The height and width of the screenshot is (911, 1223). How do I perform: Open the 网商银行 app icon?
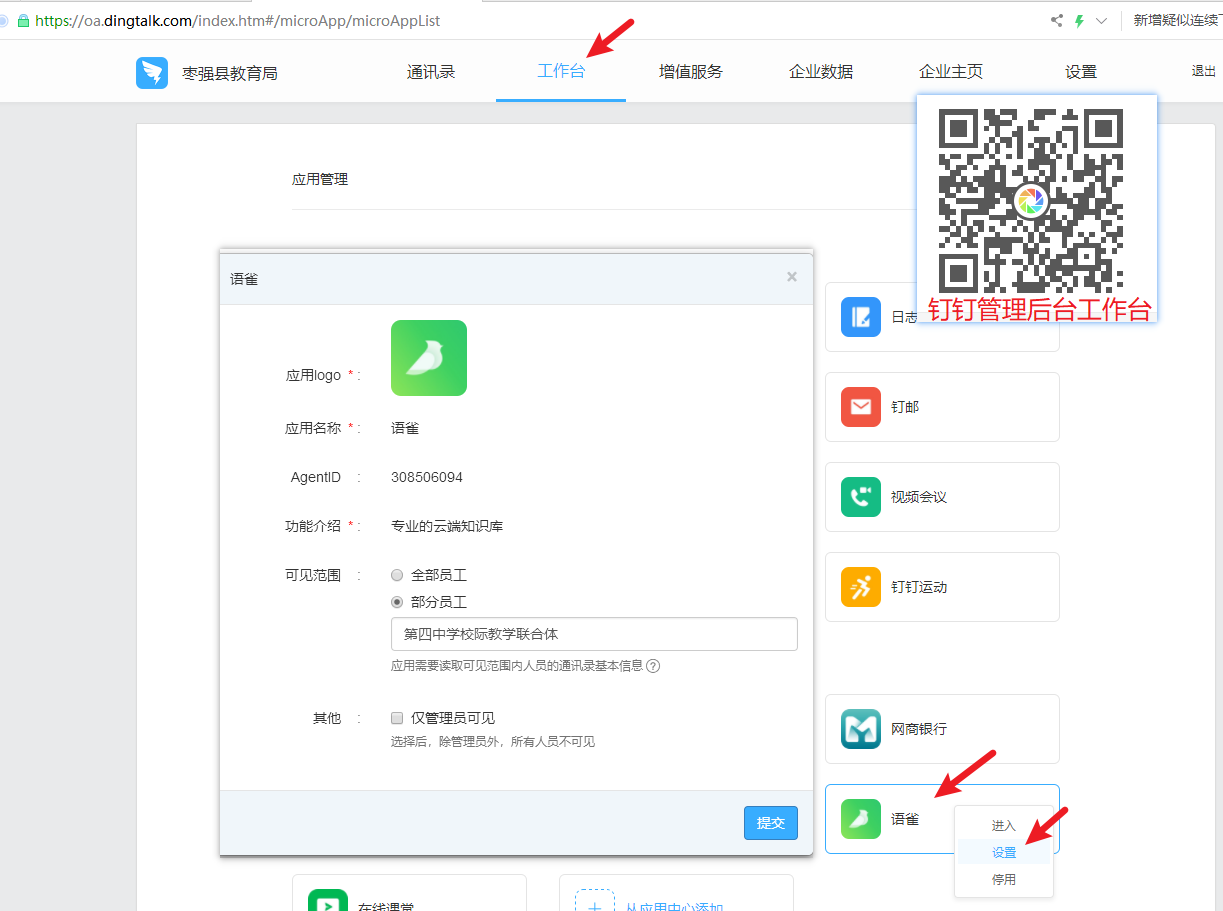tap(861, 729)
